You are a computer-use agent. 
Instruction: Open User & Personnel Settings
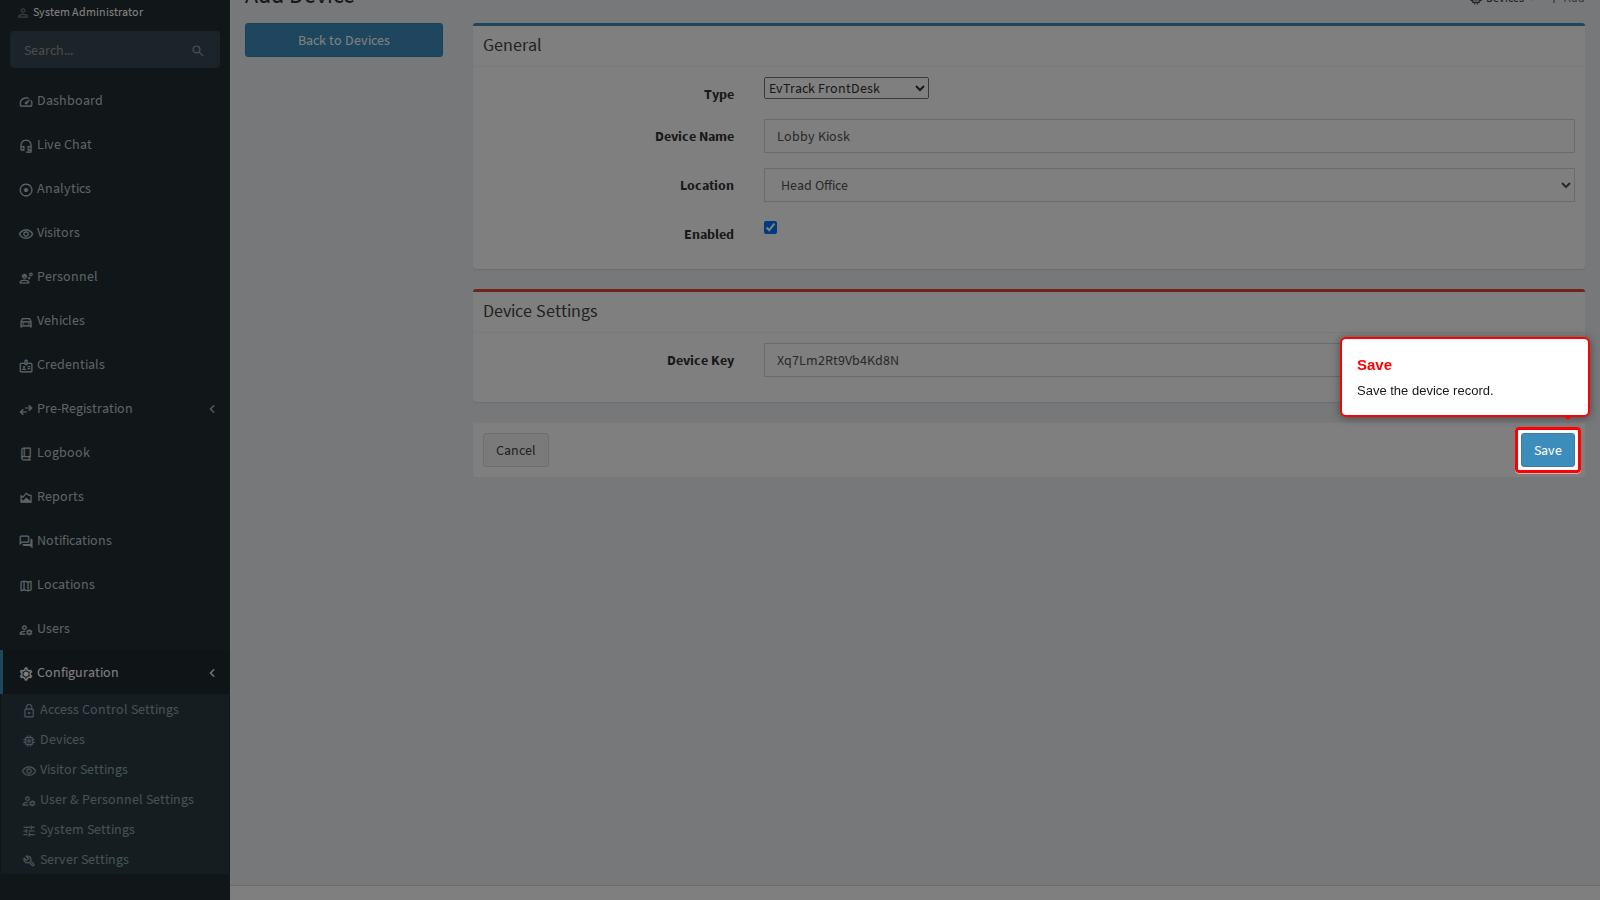(x=117, y=800)
